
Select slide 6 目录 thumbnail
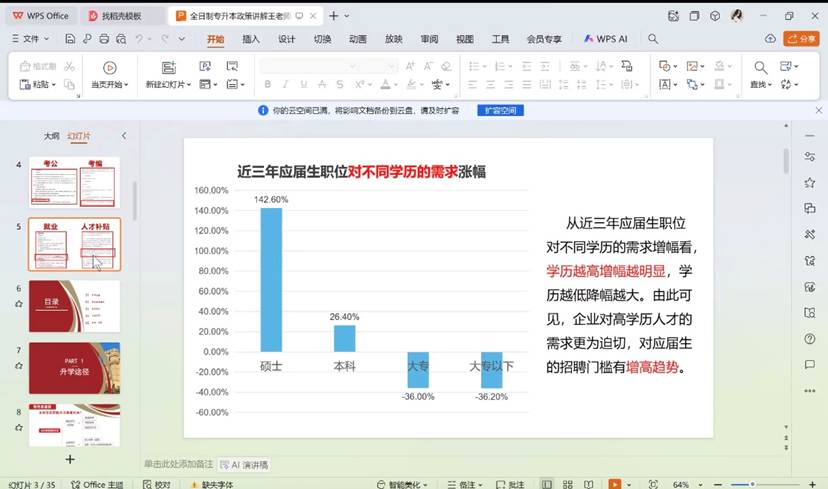[74, 306]
